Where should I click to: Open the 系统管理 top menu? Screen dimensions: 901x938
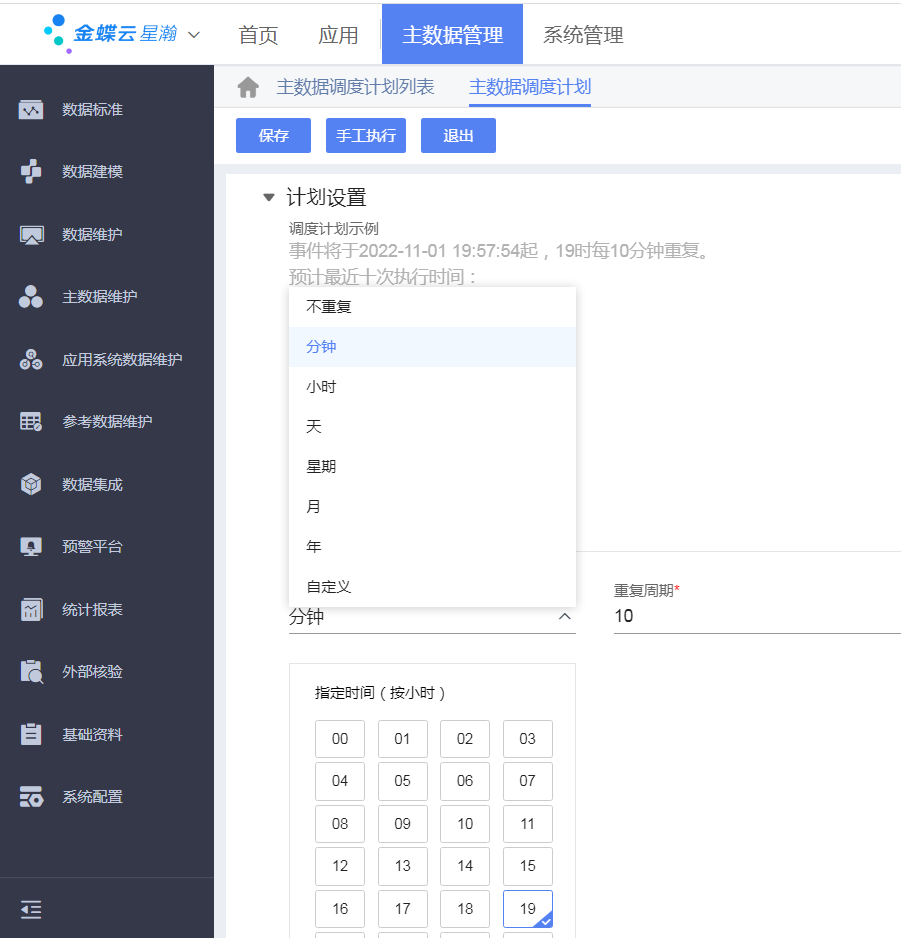pyautogui.click(x=583, y=35)
